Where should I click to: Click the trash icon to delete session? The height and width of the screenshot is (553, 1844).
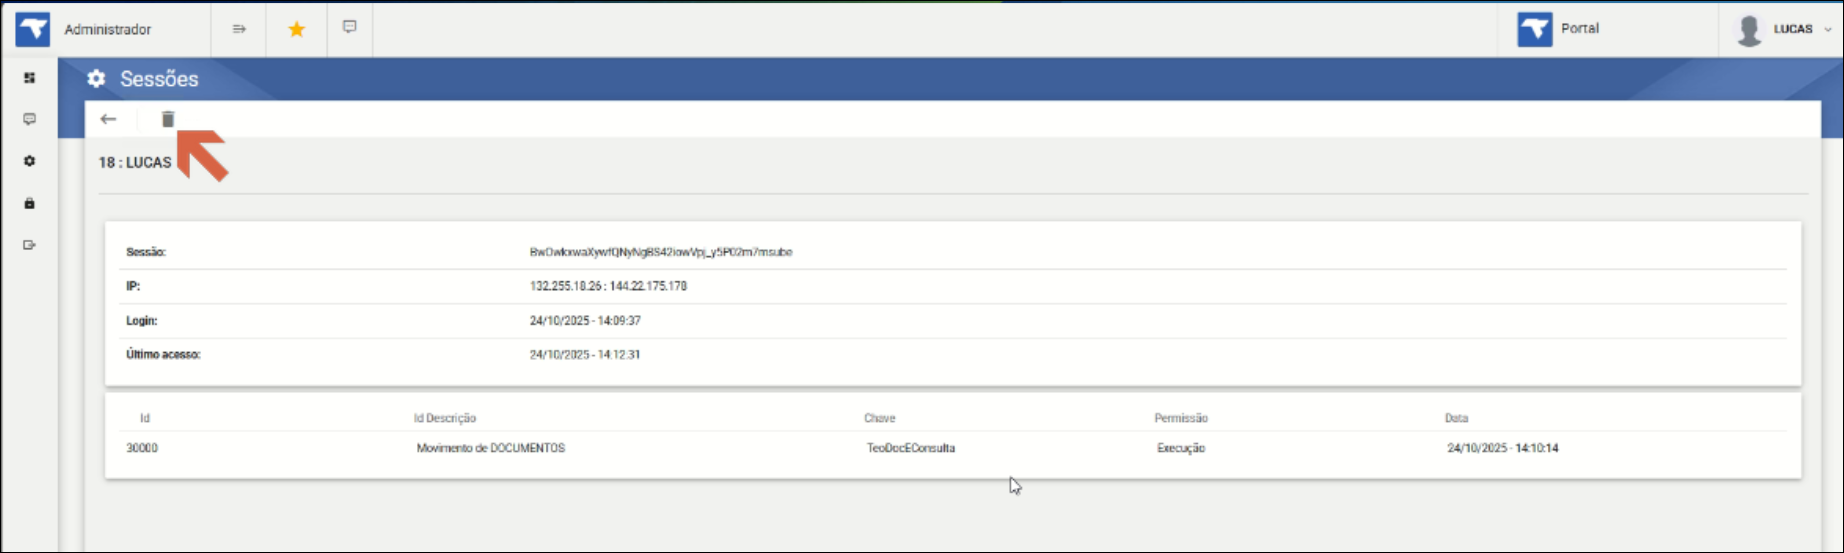point(168,119)
